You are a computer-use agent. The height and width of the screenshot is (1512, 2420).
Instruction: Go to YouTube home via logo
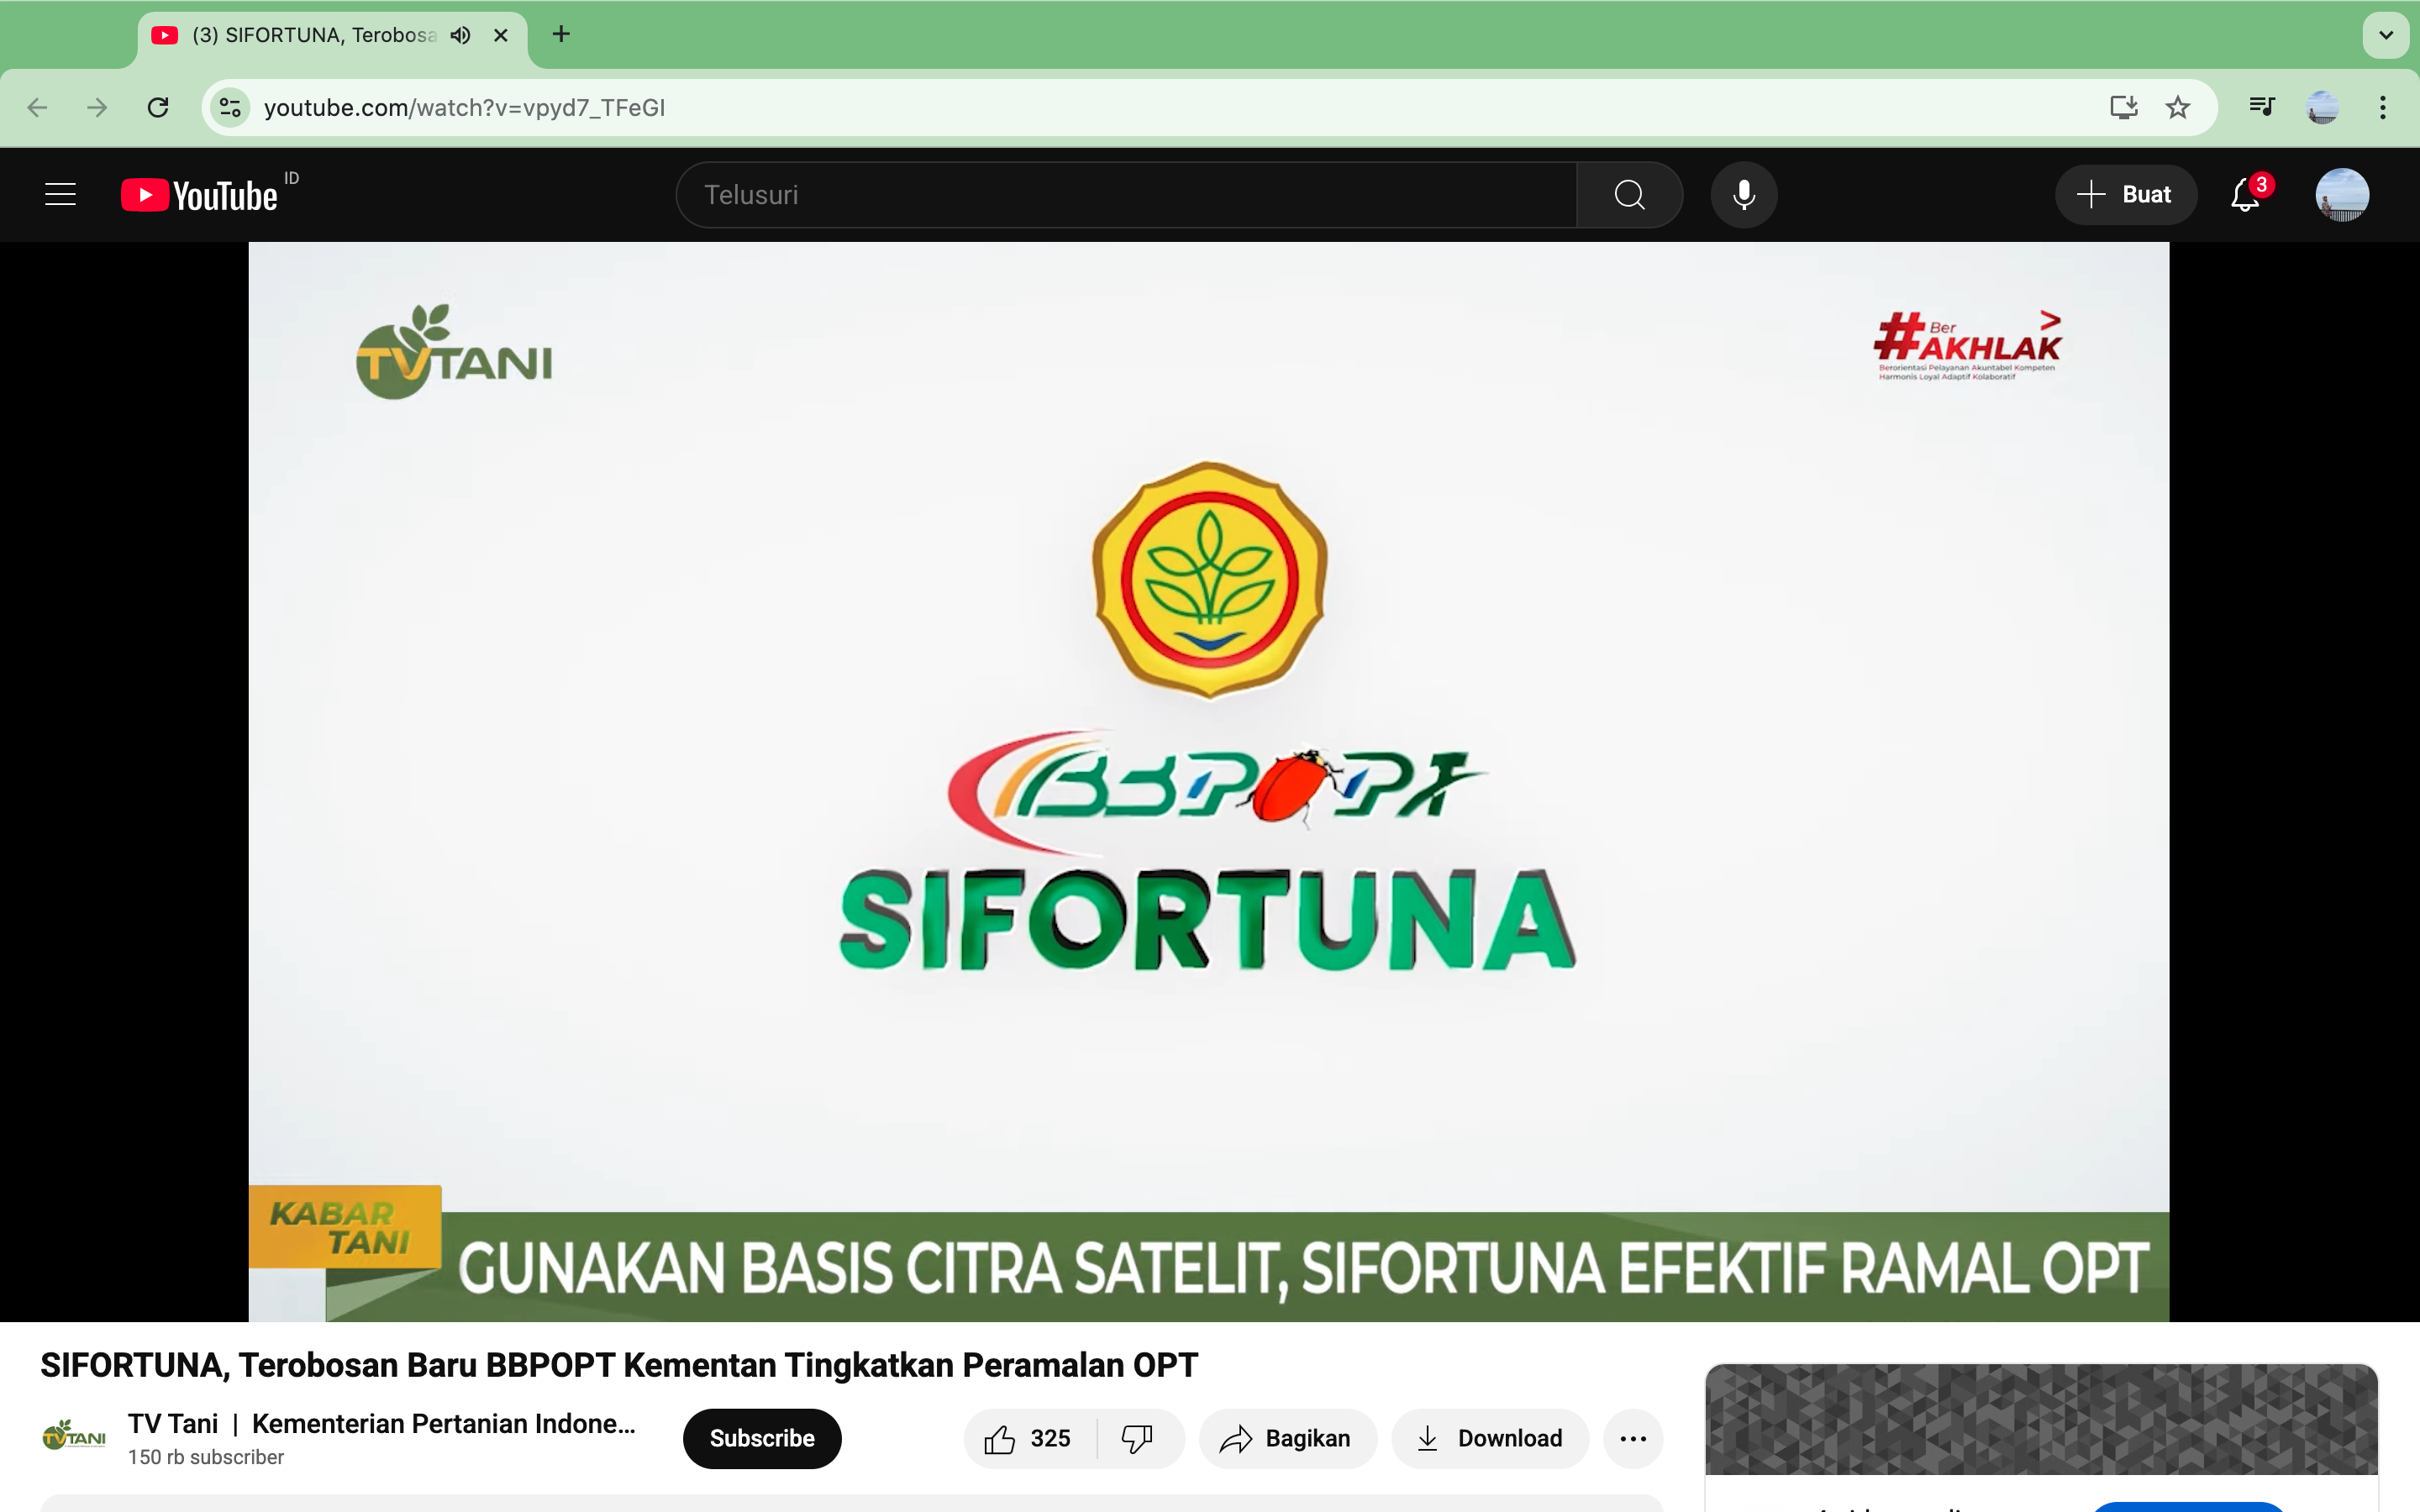pos(199,195)
